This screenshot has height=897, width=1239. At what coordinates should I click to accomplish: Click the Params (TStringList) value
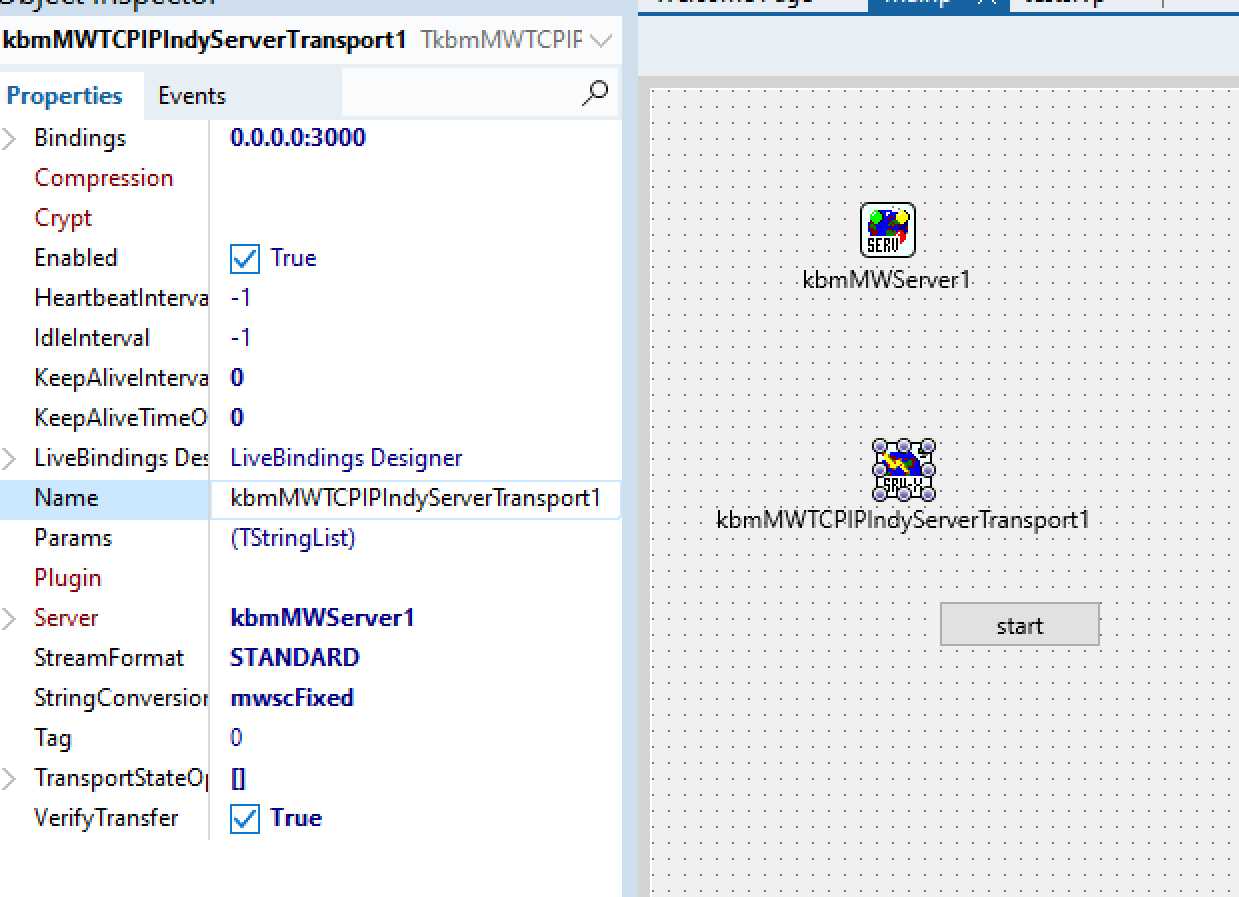[x=293, y=538]
